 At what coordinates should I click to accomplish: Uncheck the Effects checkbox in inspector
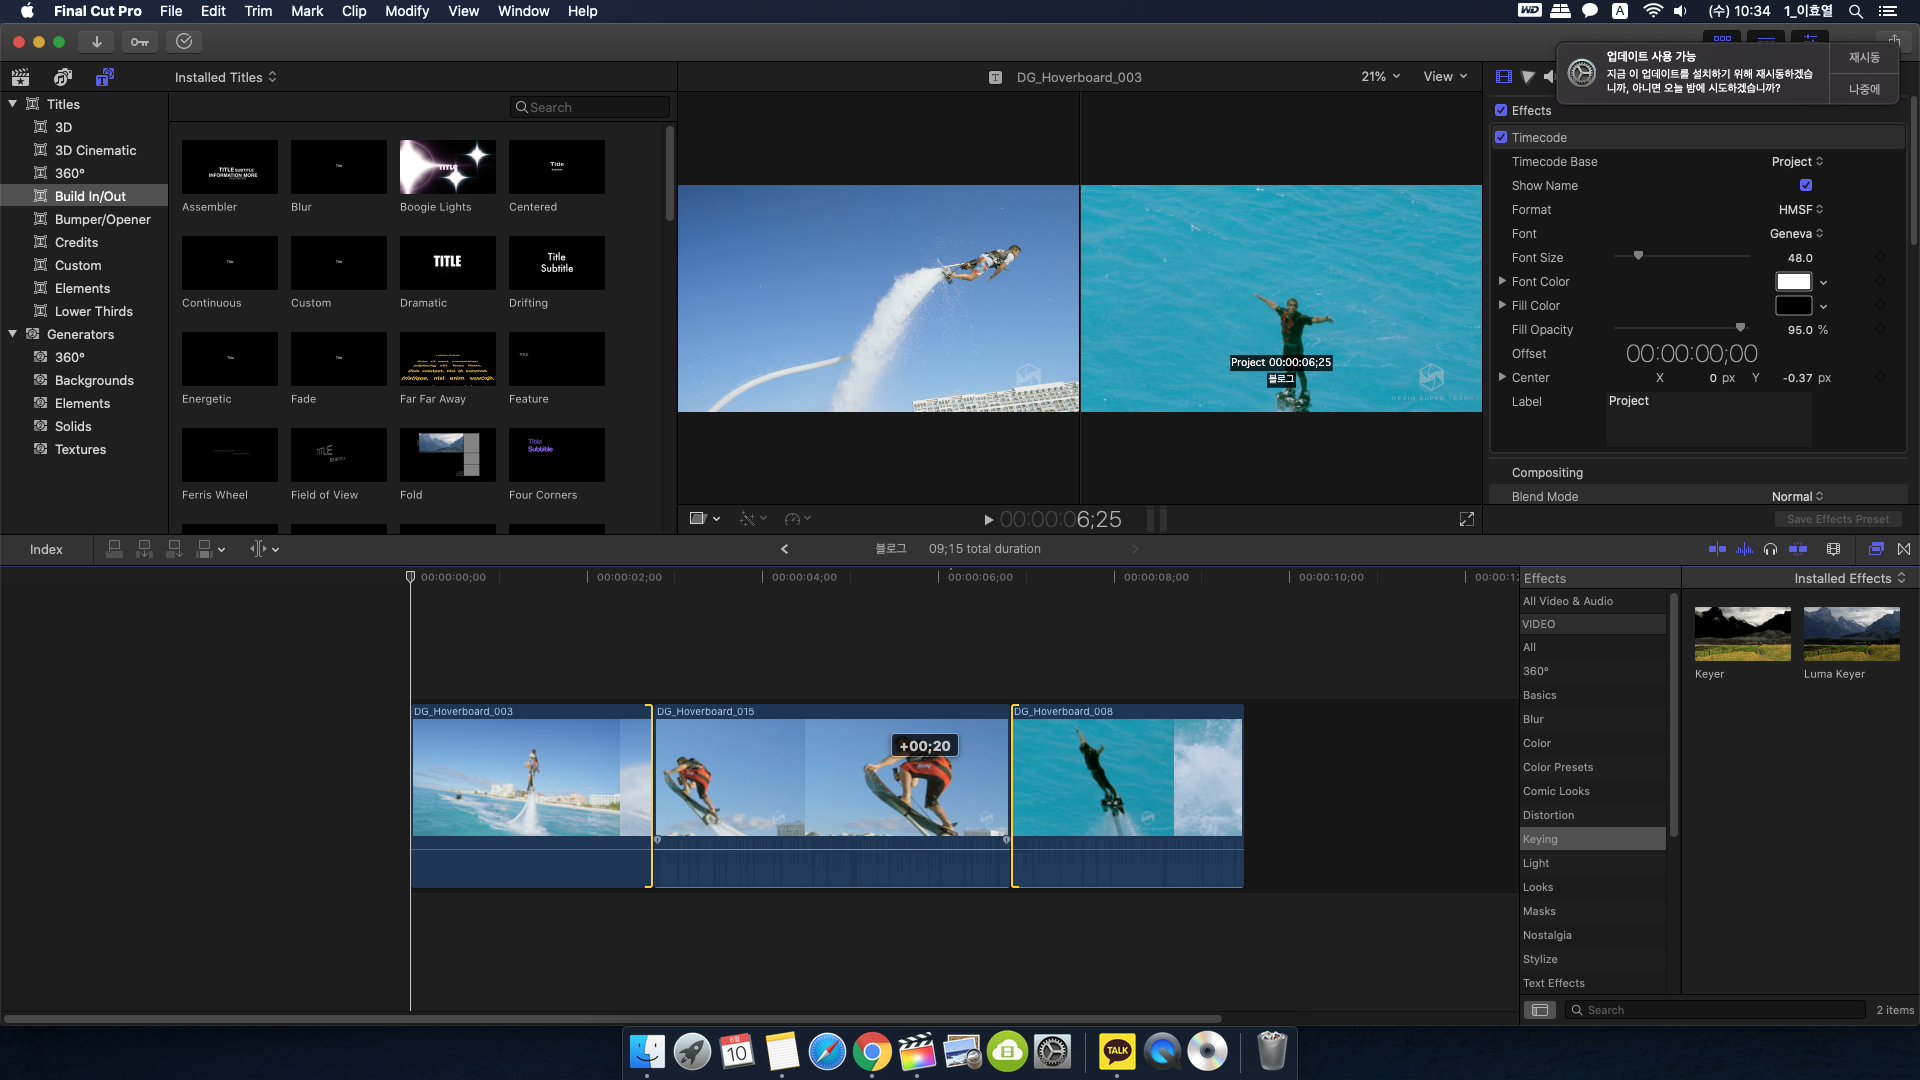tap(1501, 111)
